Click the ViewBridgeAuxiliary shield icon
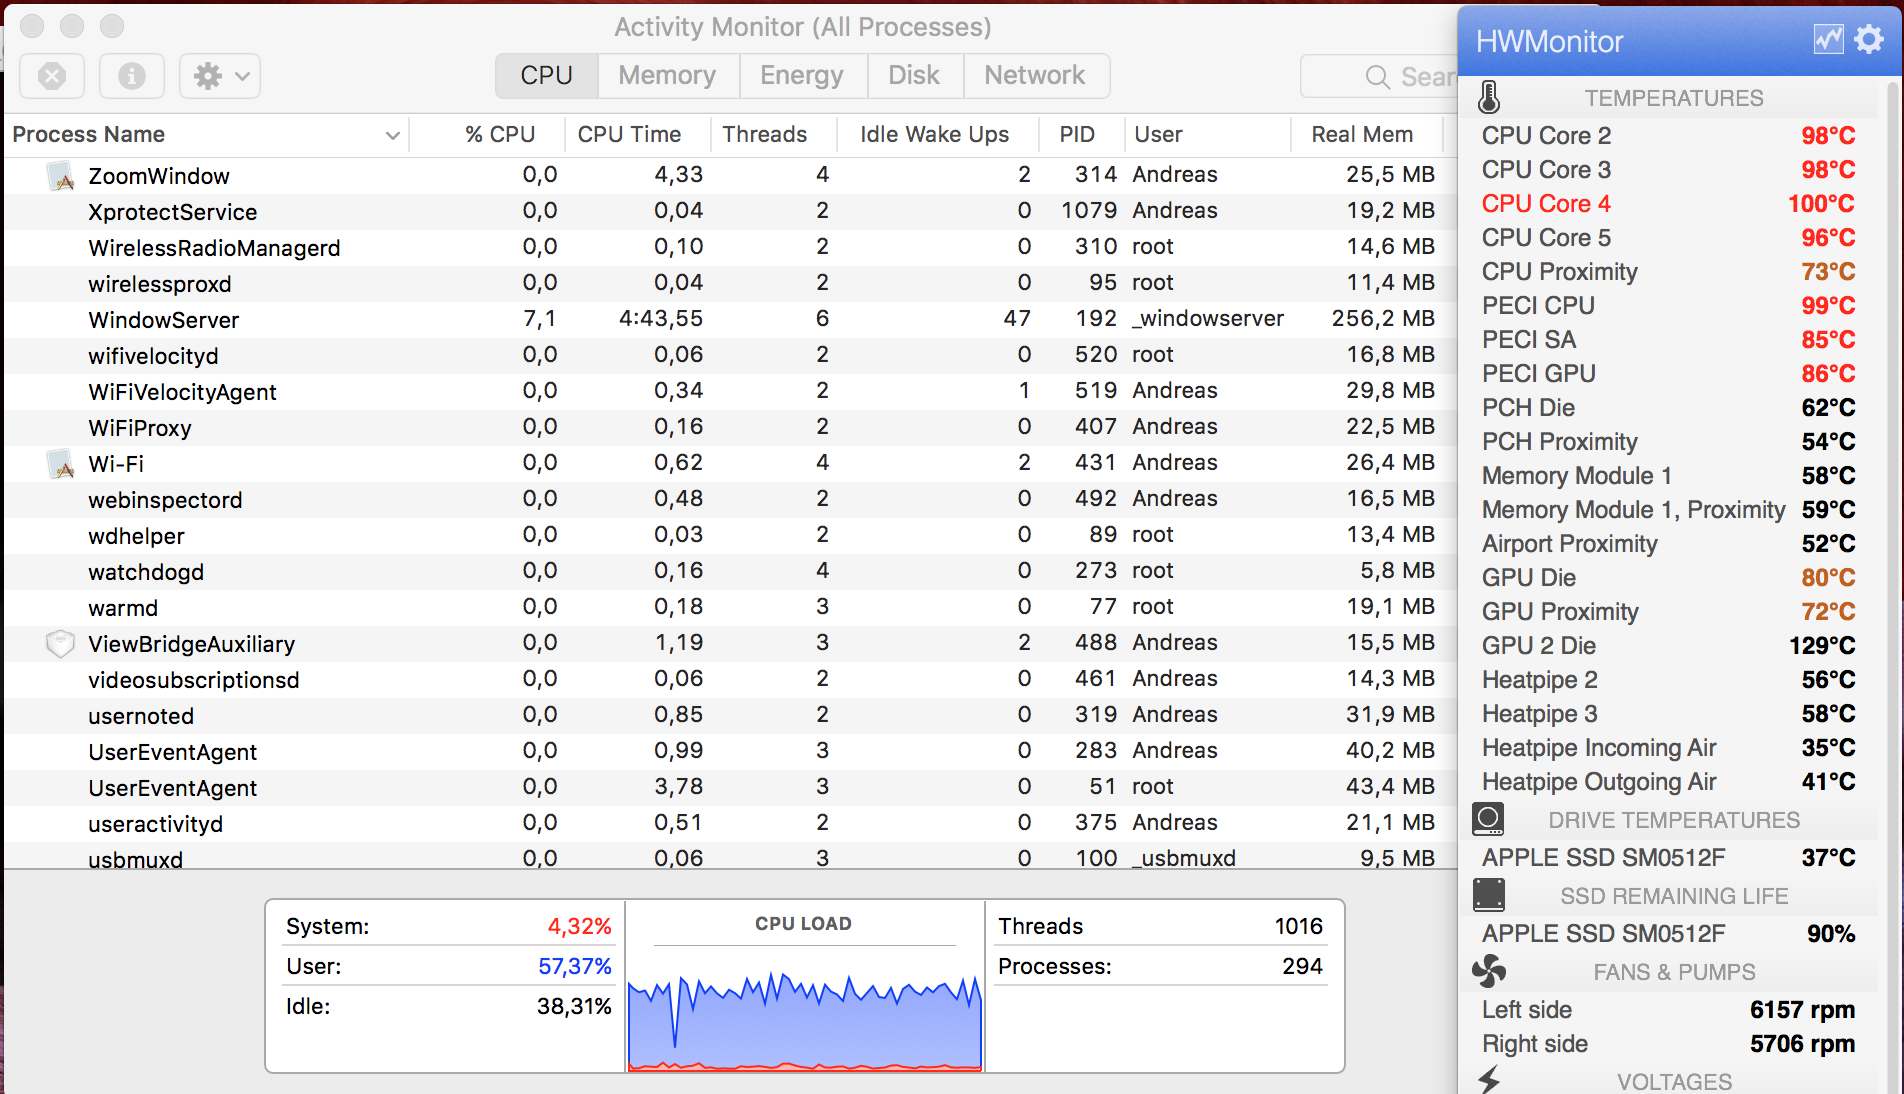This screenshot has height=1094, width=1904. coord(61,644)
